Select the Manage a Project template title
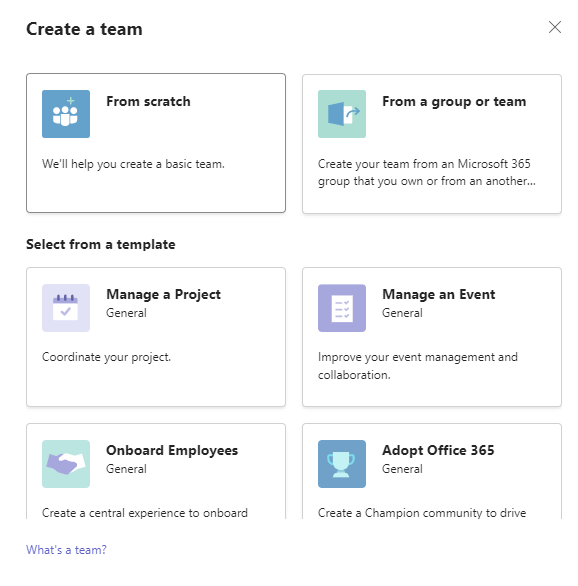The height and width of the screenshot is (586, 578). point(163,294)
